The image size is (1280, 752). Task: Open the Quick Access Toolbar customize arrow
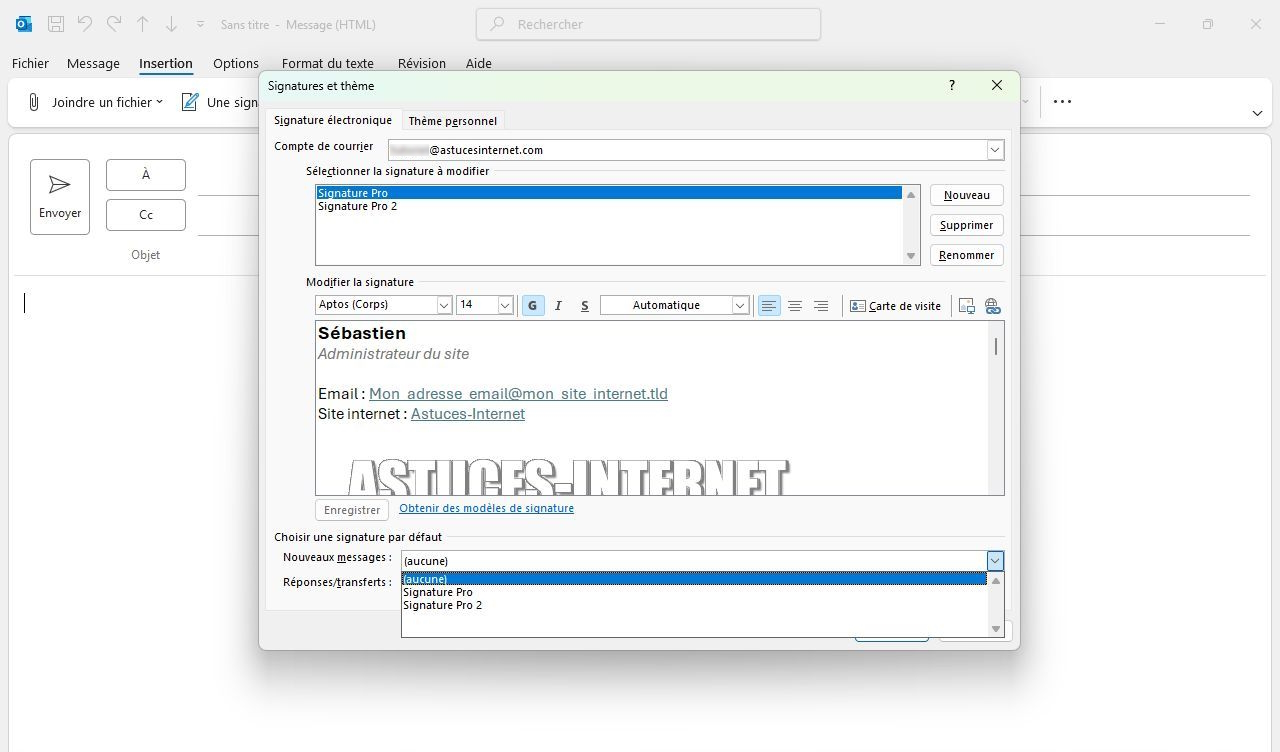pos(201,24)
